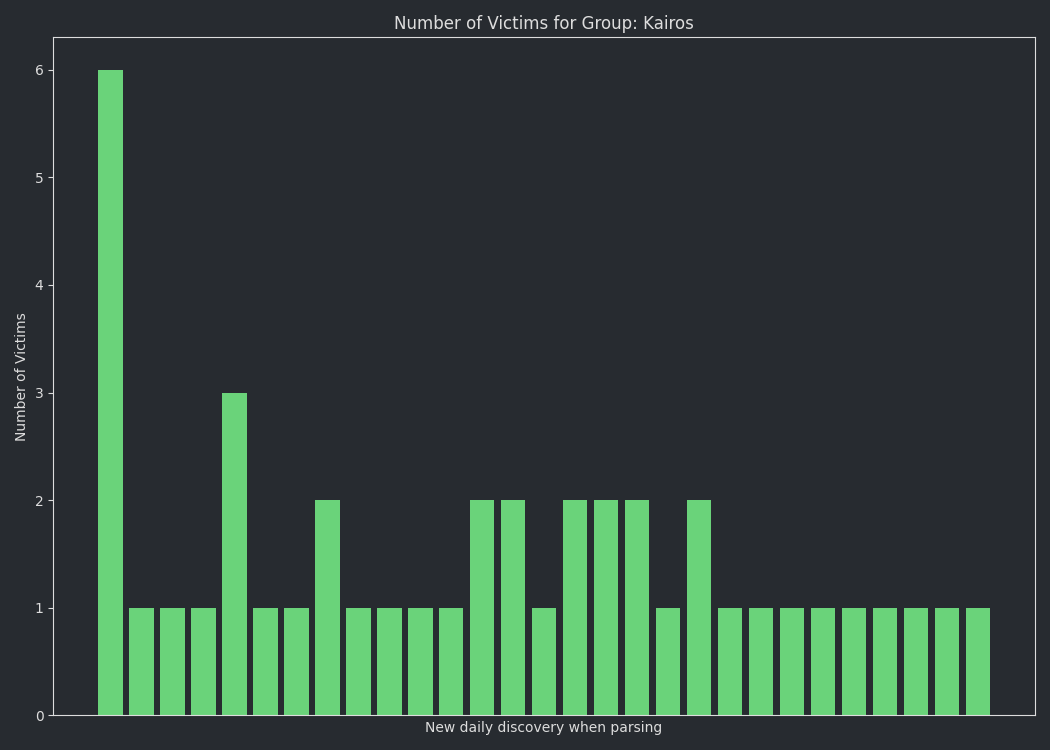Select the y-axis tick label "5"
The image size is (1050, 750).
click(40, 178)
